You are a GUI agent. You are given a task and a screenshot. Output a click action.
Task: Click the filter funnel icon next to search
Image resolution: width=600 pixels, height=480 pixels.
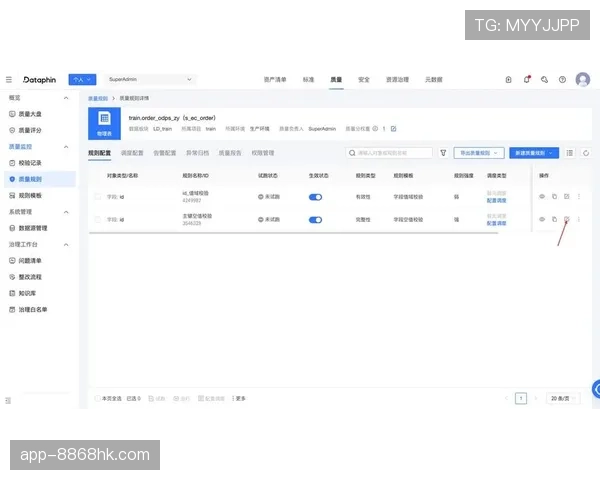pyautogui.click(x=443, y=153)
